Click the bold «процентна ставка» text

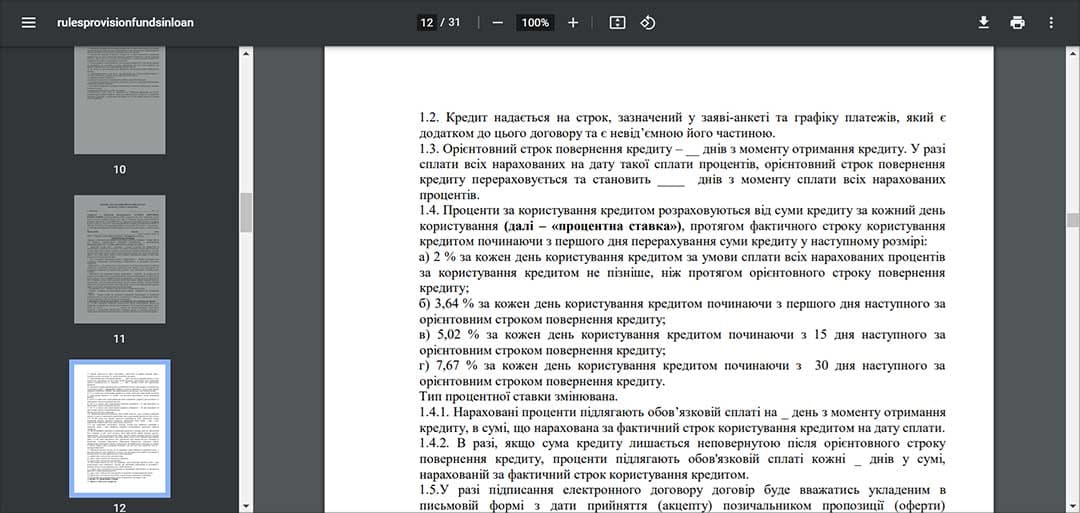(x=614, y=226)
